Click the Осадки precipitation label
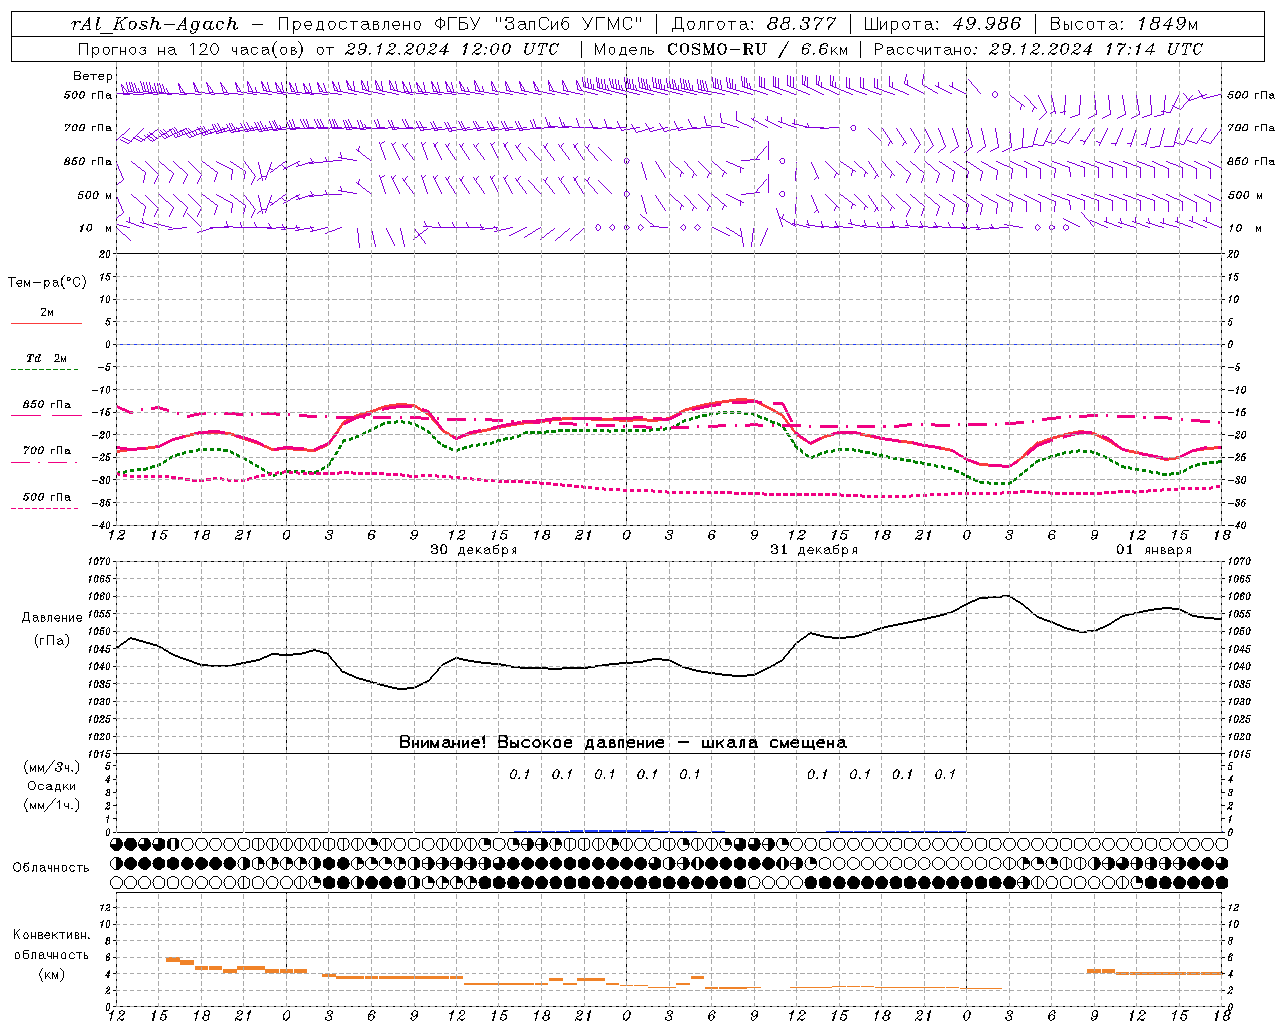This screenshot has height=1024, width=1280. pos(51,786)
